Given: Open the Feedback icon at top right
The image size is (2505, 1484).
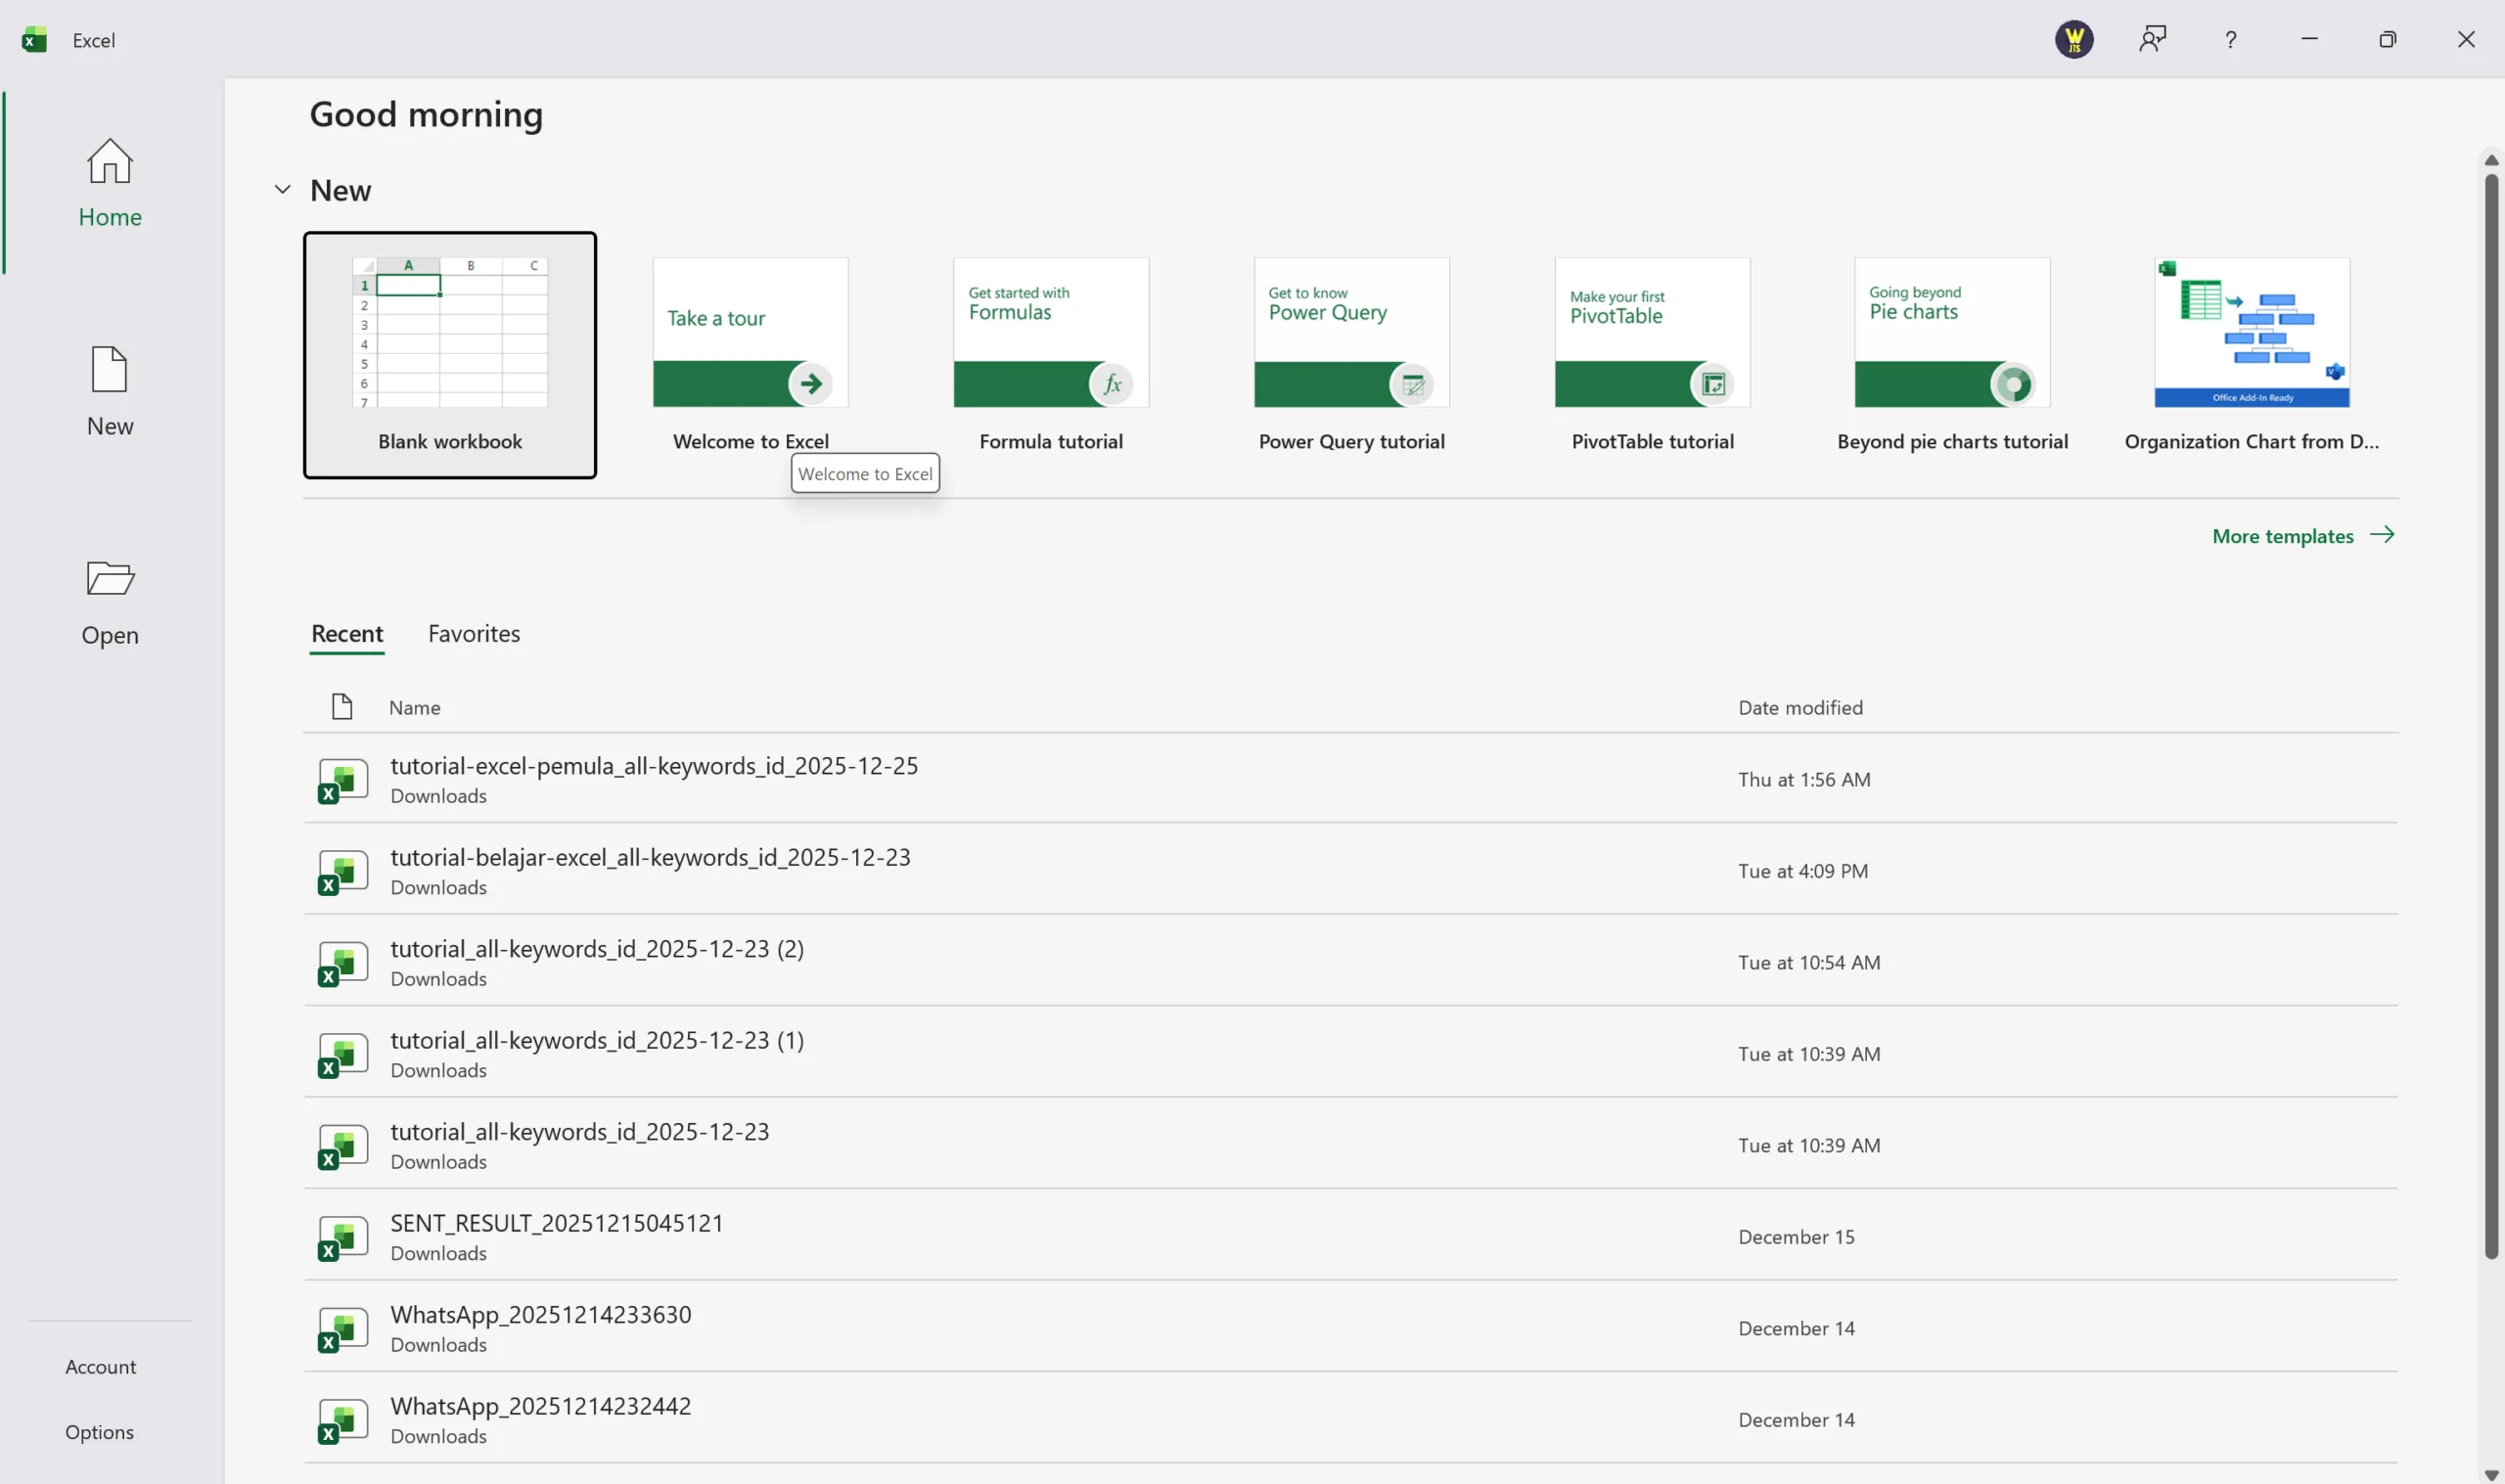Looking at the screenshot, I should click(x=2152, y=39).
